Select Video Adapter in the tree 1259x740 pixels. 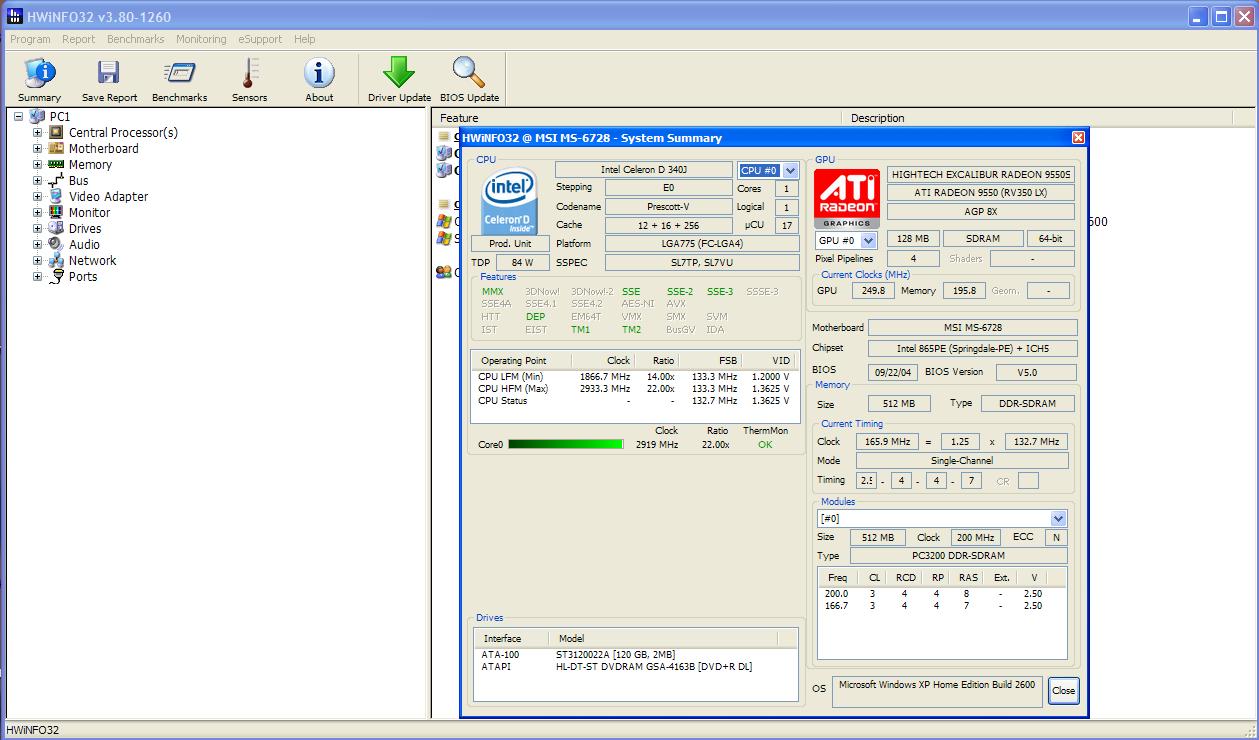108,196
